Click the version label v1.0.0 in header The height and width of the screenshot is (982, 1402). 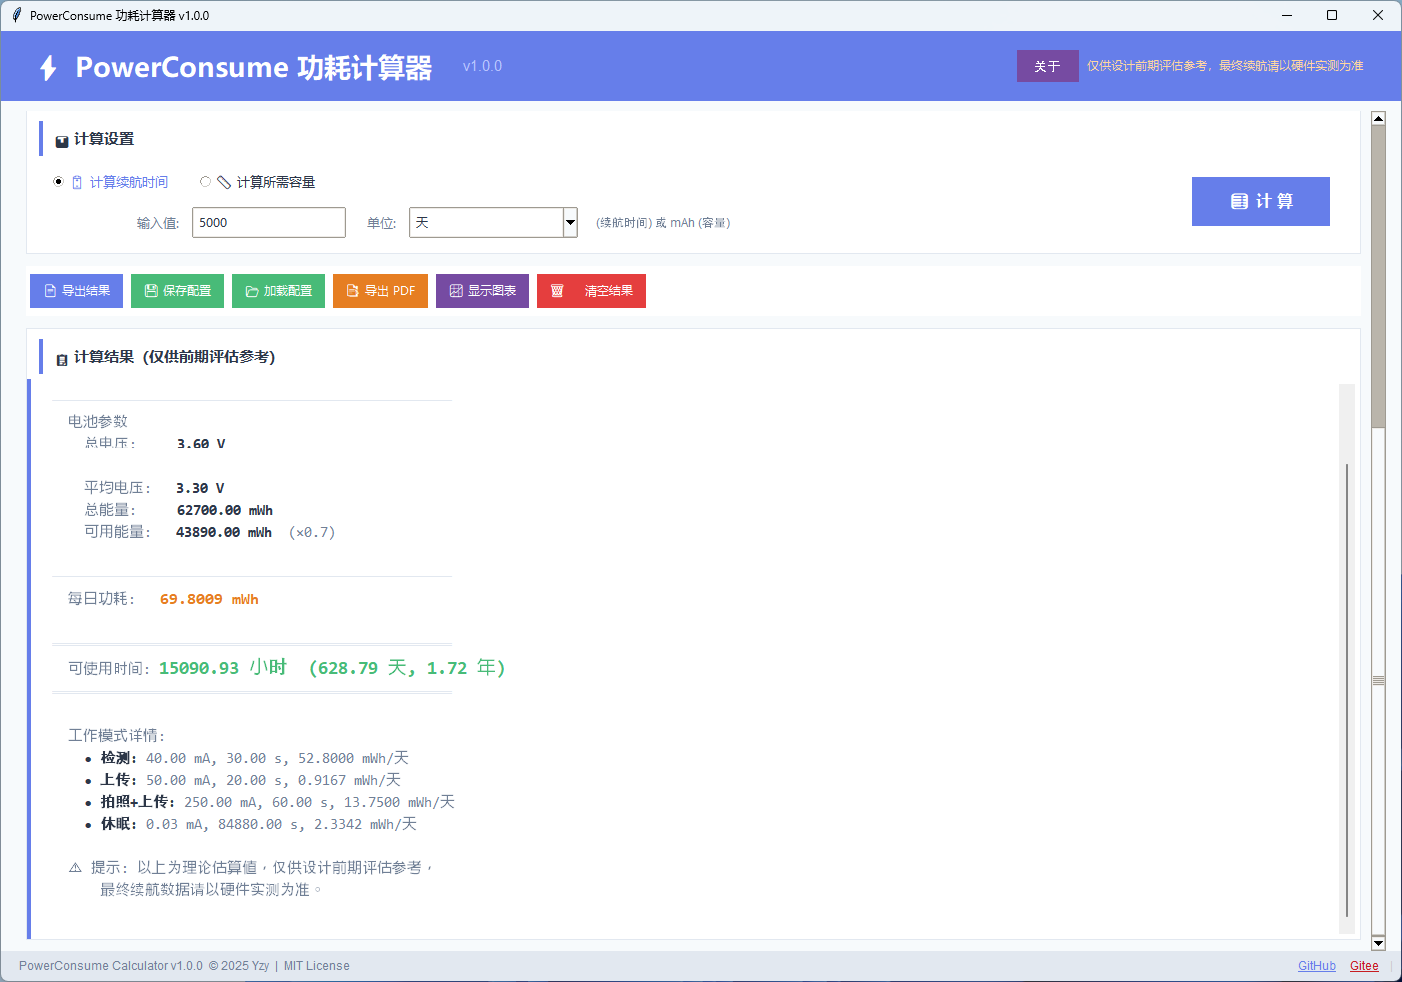point(482,66)
